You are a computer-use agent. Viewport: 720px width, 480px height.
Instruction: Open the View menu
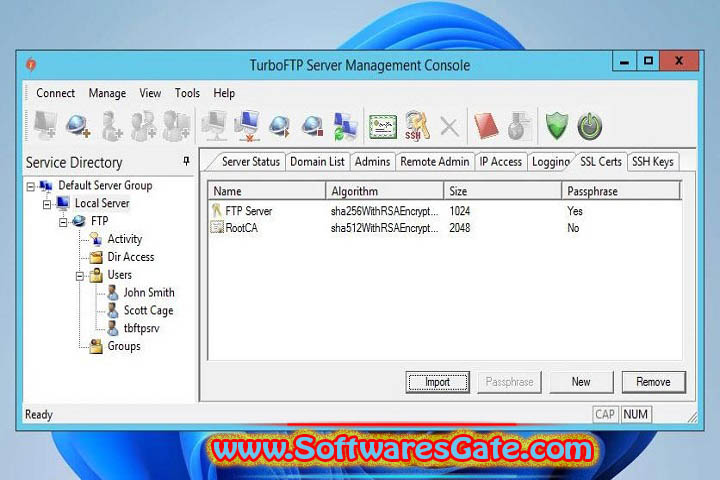150,93
